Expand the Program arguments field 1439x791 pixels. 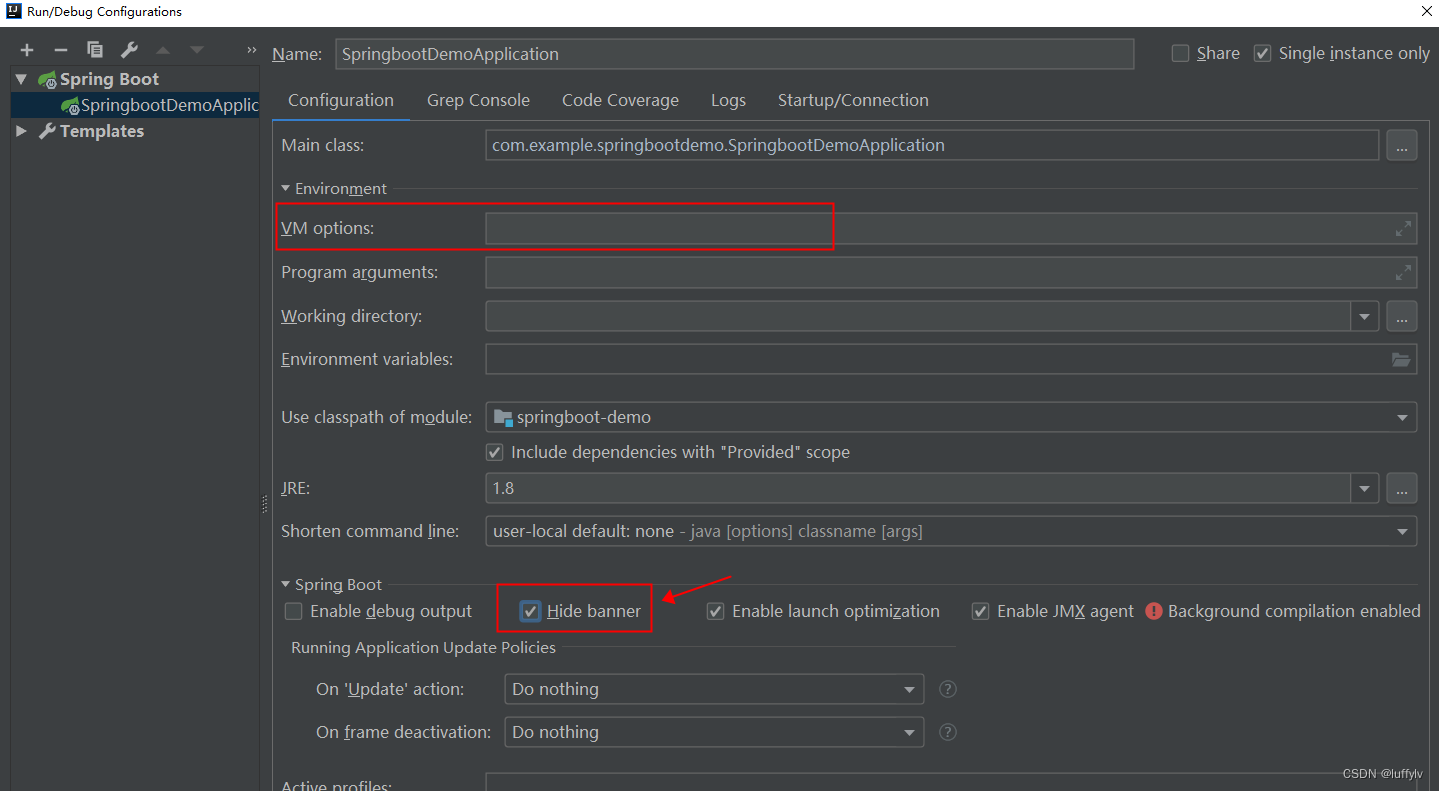tap(1403, 272)
